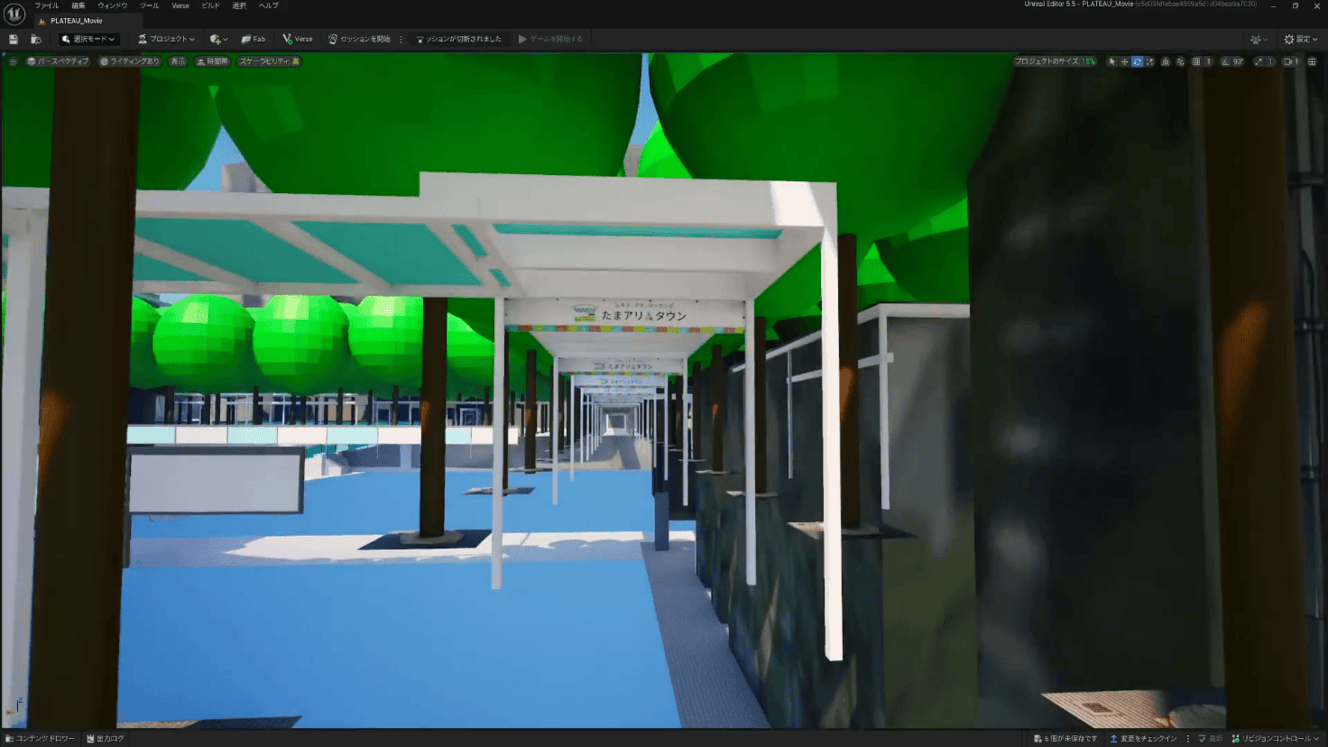
Task: Open the 設定 settings dropdown
Action: (1301, 39)
